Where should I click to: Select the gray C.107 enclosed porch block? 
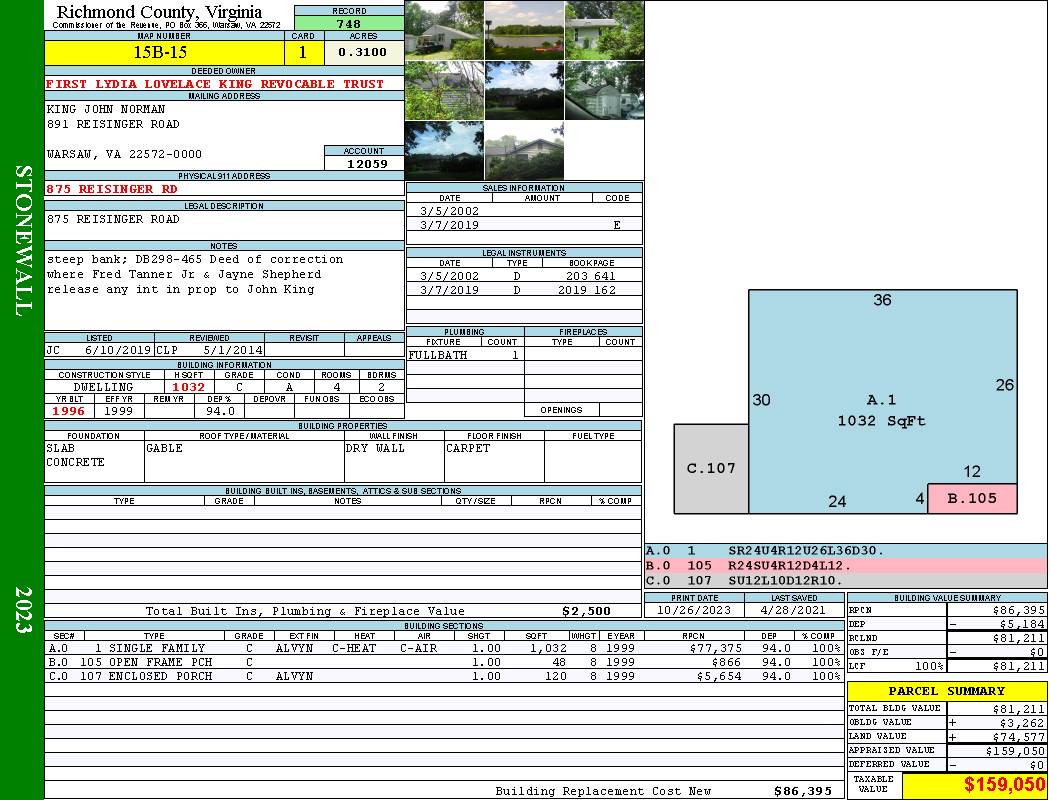tap(711, 468)
